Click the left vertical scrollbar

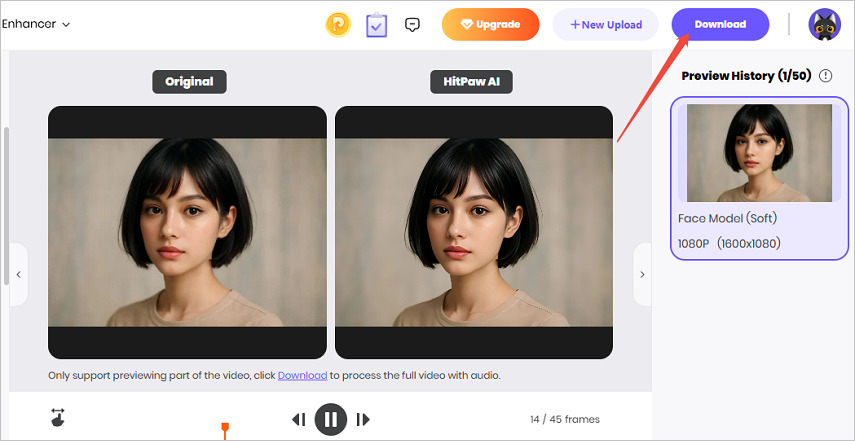pos(6,206)
